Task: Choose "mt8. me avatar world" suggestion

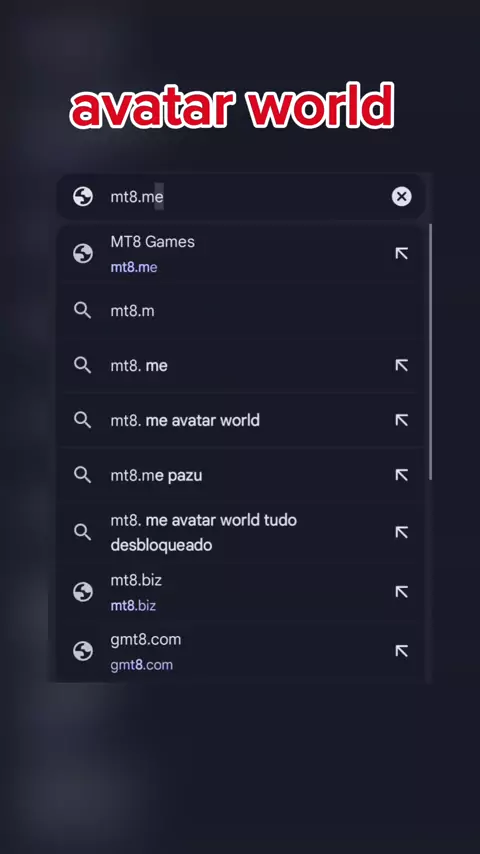Action: 240,420
